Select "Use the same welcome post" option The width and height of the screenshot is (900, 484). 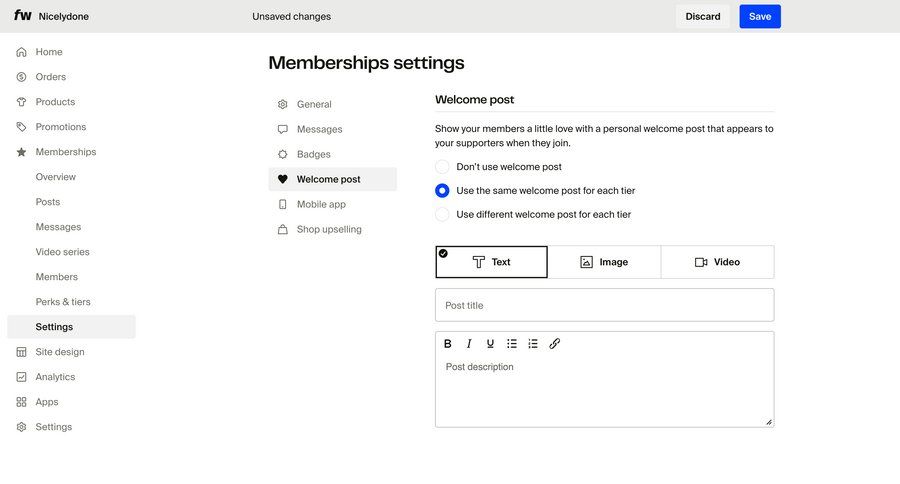tap(442, 191)
